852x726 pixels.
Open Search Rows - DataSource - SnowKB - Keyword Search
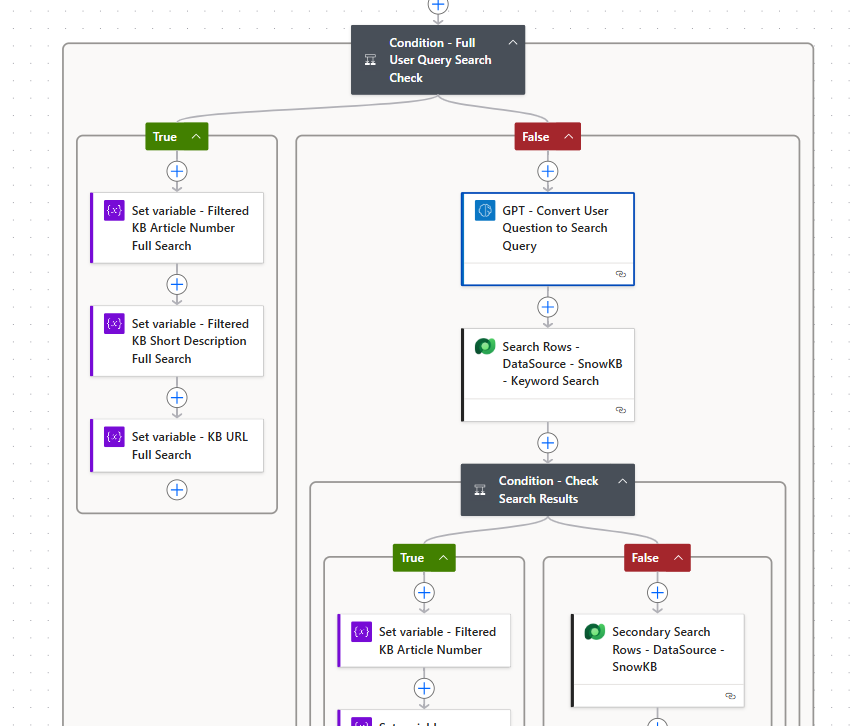point(548,374)
